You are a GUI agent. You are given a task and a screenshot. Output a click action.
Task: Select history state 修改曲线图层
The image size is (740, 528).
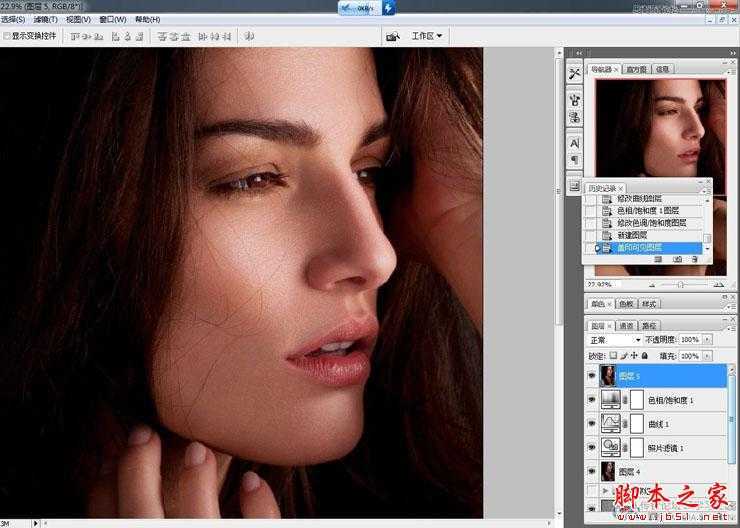[x=646, y=199]
